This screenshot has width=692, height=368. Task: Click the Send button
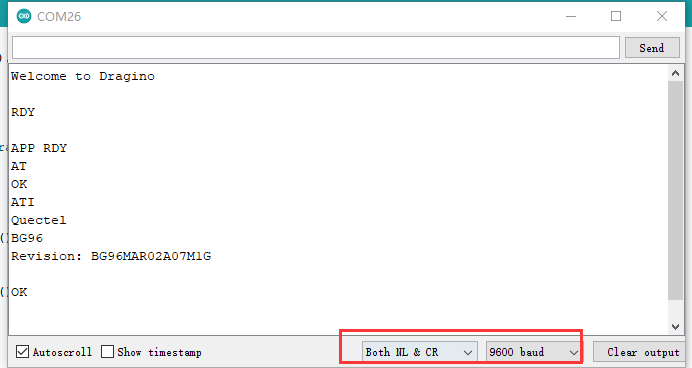(x=652, y=48)
